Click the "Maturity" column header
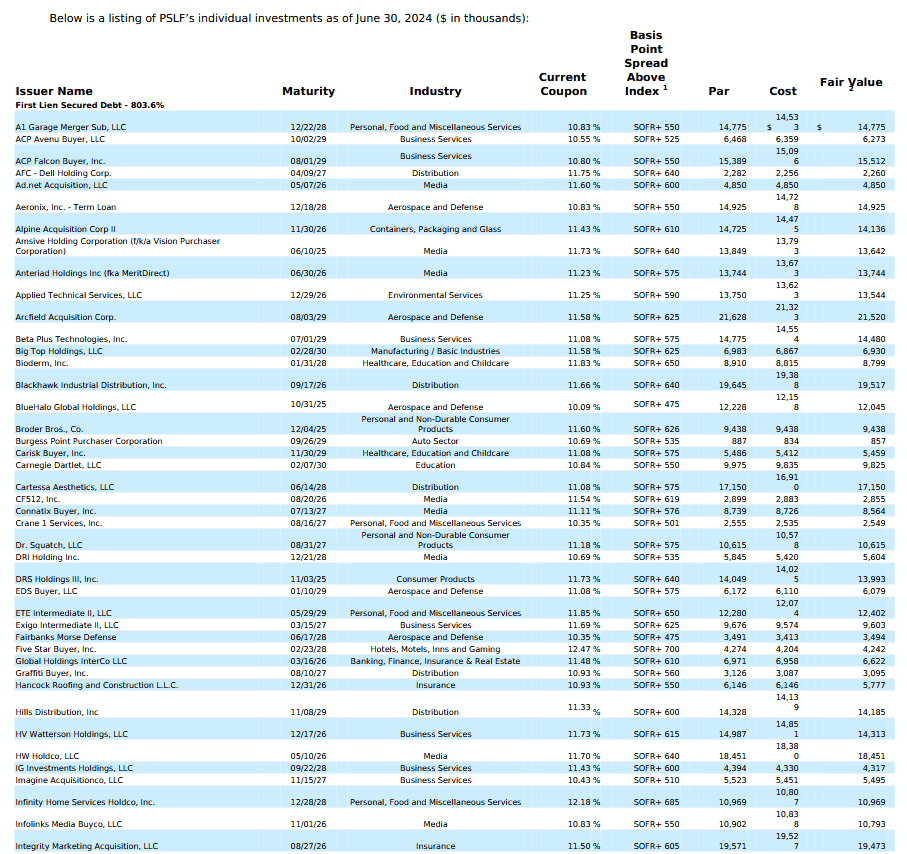 point(308,91)
